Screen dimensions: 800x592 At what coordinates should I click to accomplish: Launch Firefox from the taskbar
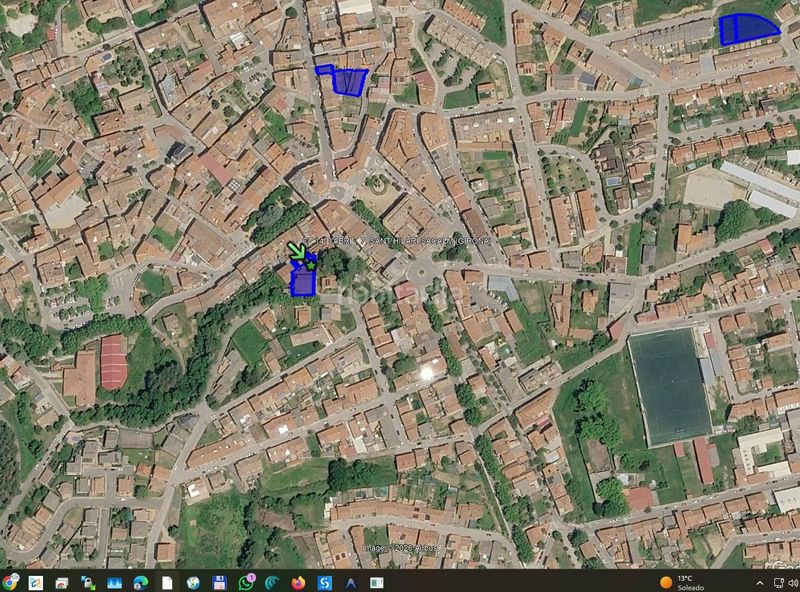pos(298,582)
